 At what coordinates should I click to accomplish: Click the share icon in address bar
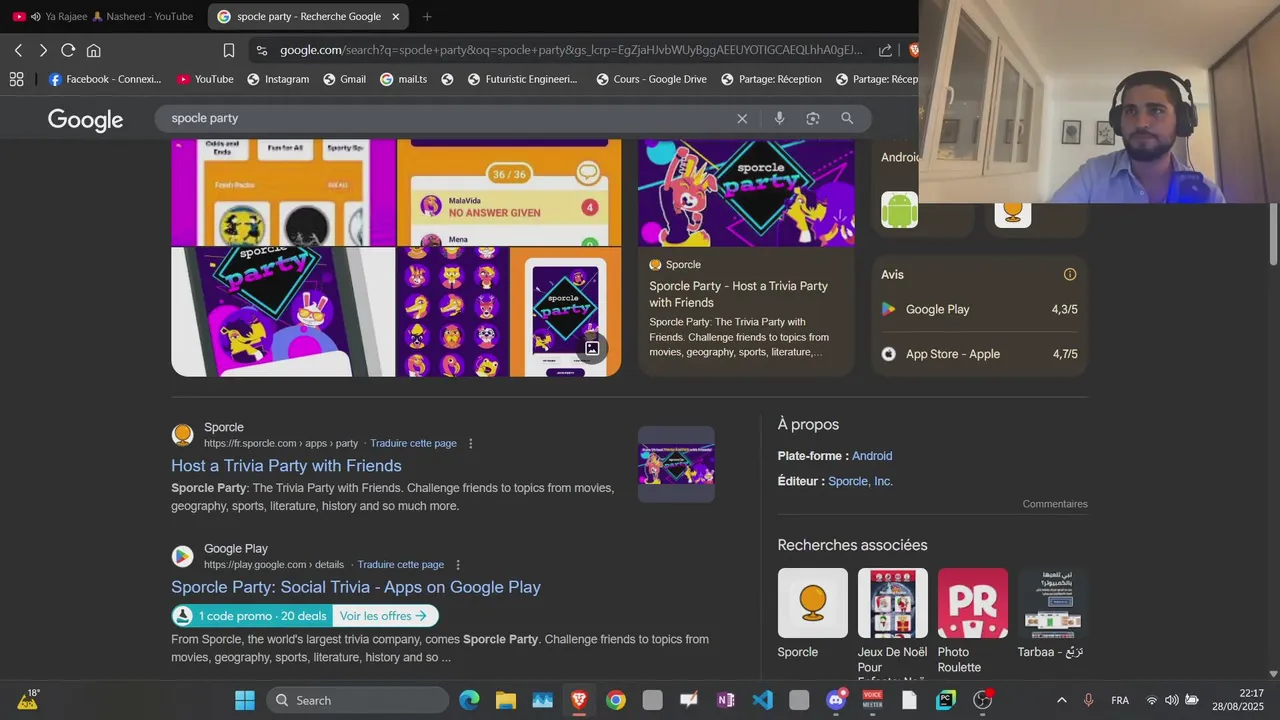pyautogui.click(x=885, y=50)
